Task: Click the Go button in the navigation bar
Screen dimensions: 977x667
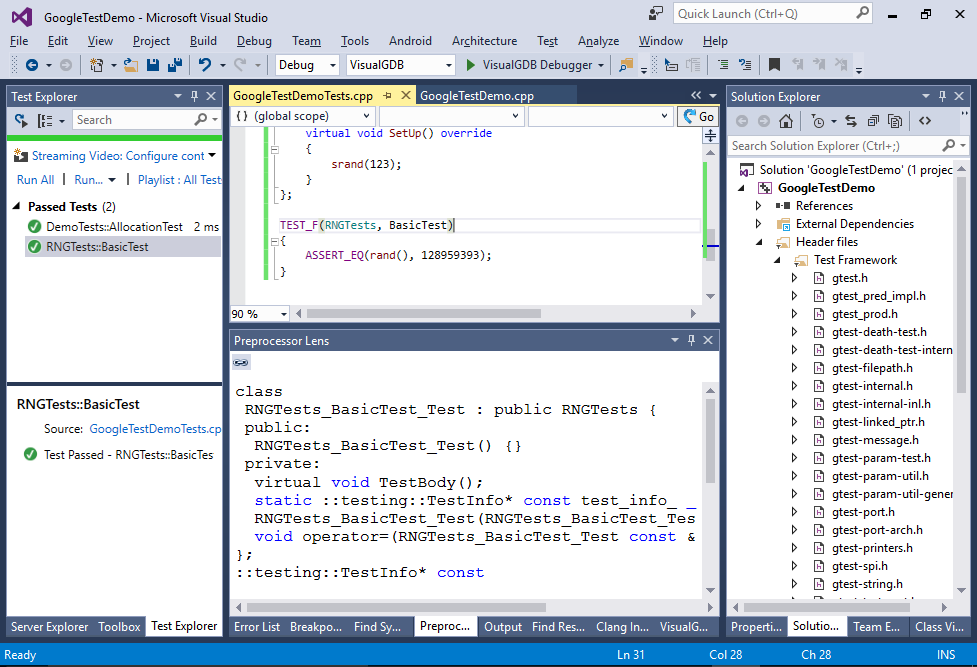Action: (698, 117)
